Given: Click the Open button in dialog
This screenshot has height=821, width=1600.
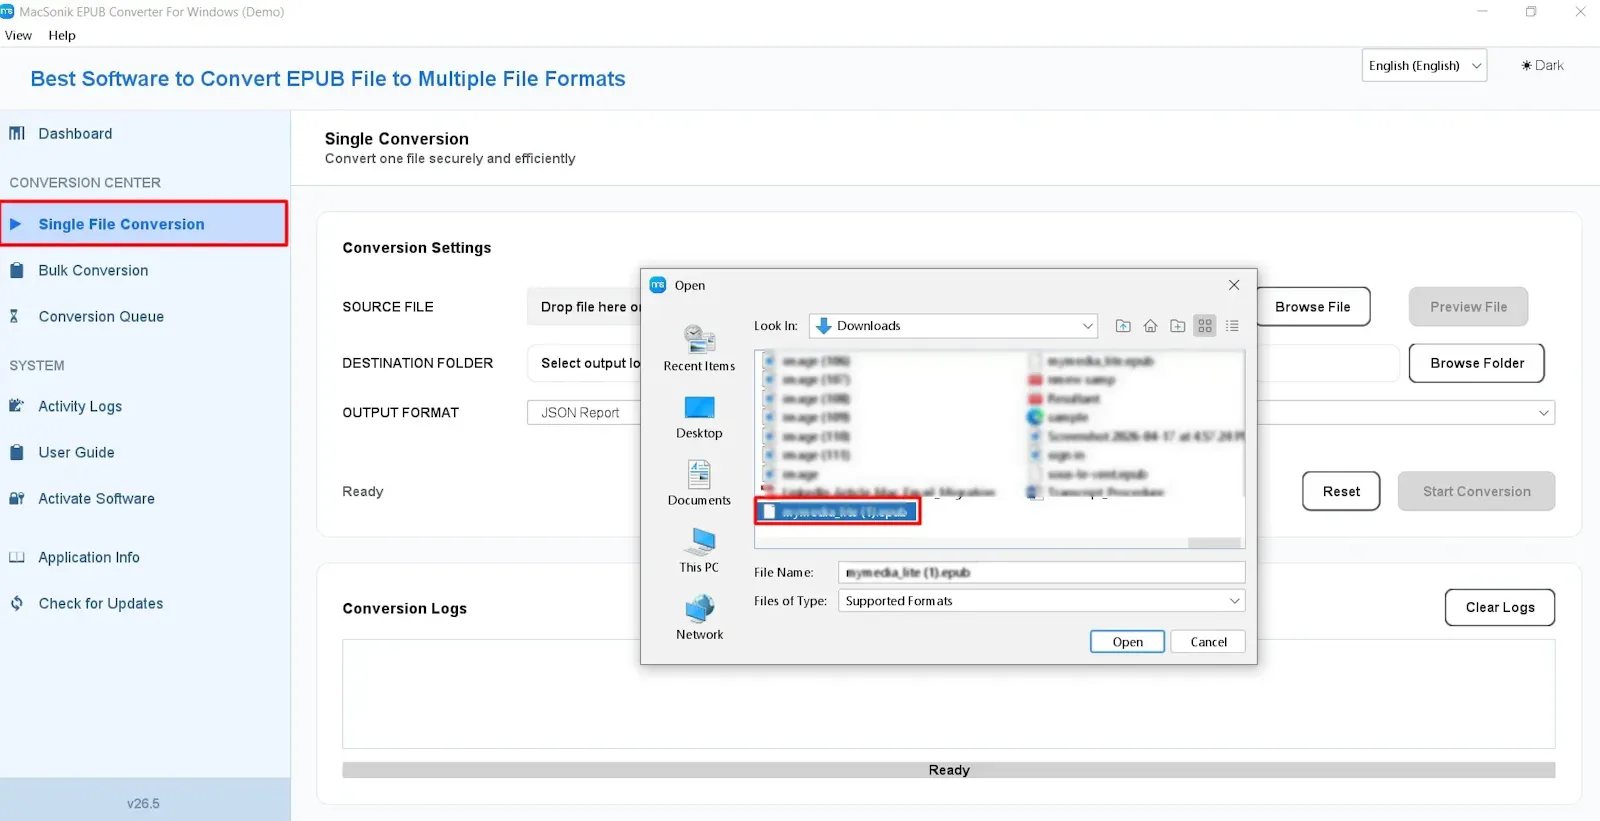Looking at the screenshot, I should (1127, 642).
